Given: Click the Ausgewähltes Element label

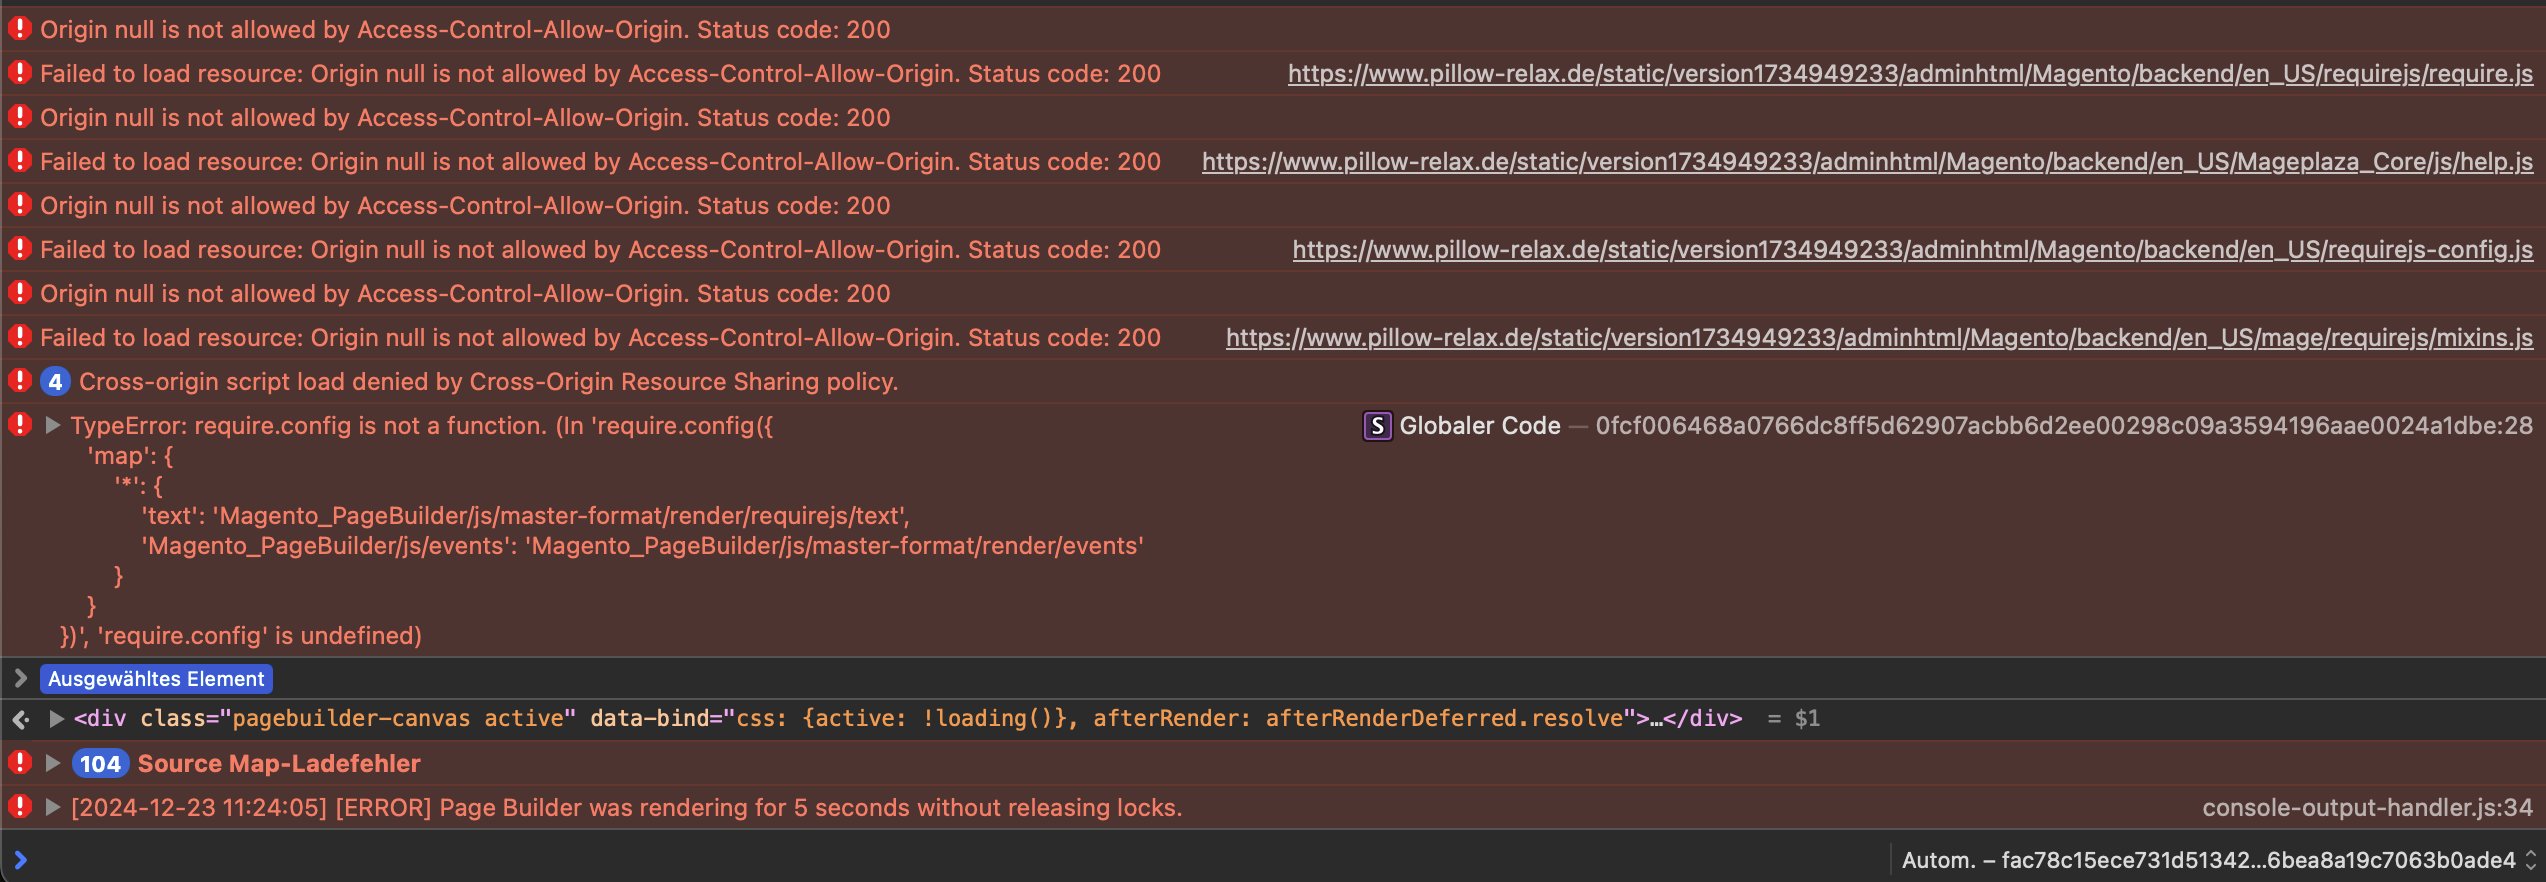Looking at the screenshot, I should 156,679.
